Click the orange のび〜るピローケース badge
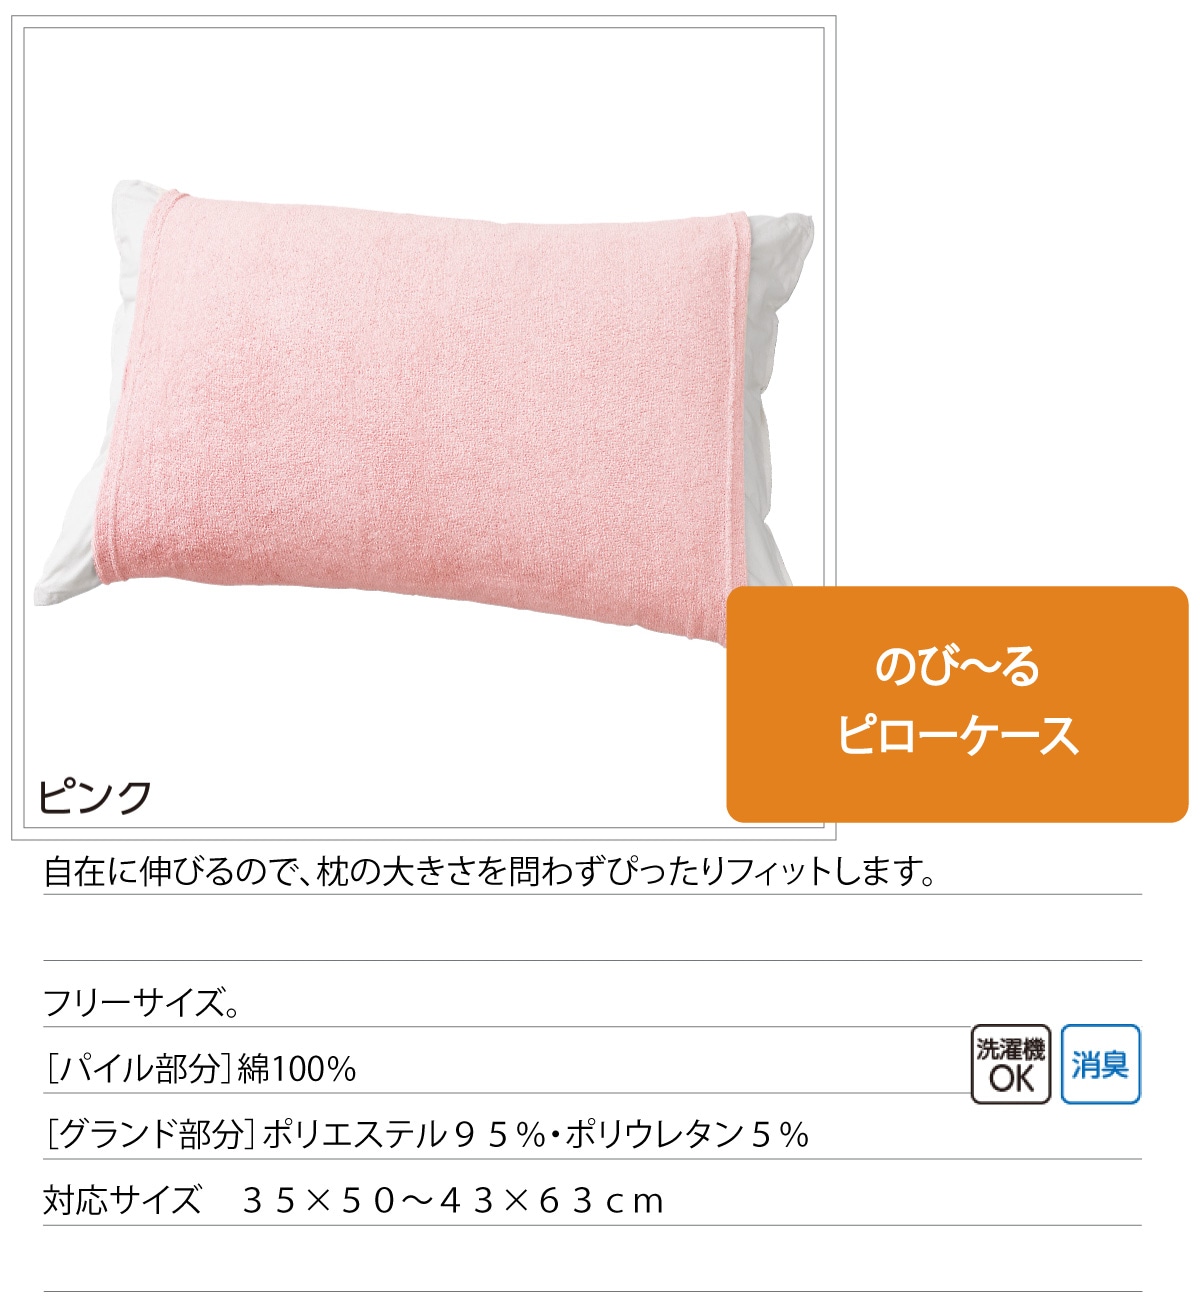 (957, 704)
